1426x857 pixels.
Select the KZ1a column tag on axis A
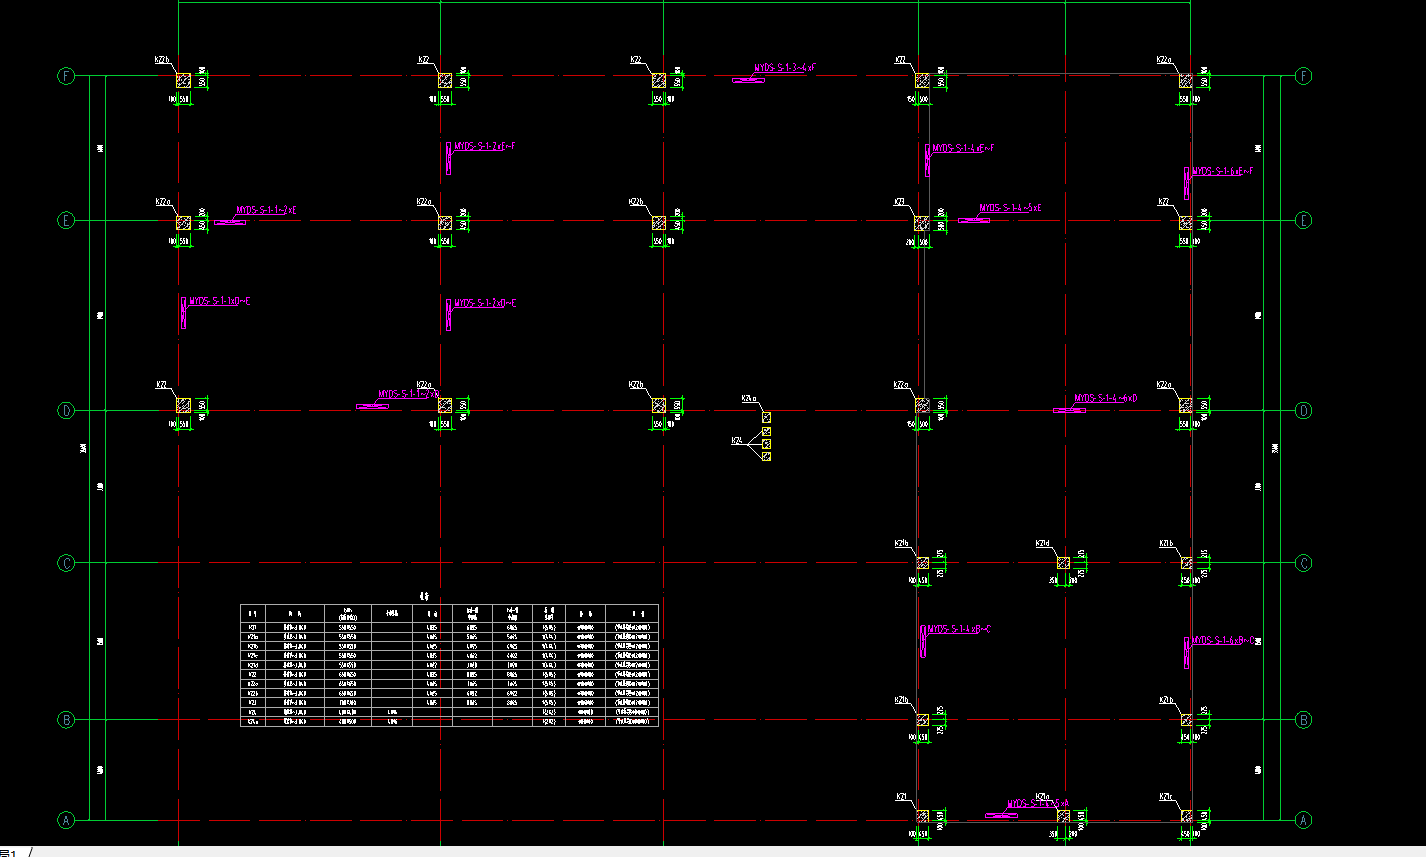[1043, 797]
